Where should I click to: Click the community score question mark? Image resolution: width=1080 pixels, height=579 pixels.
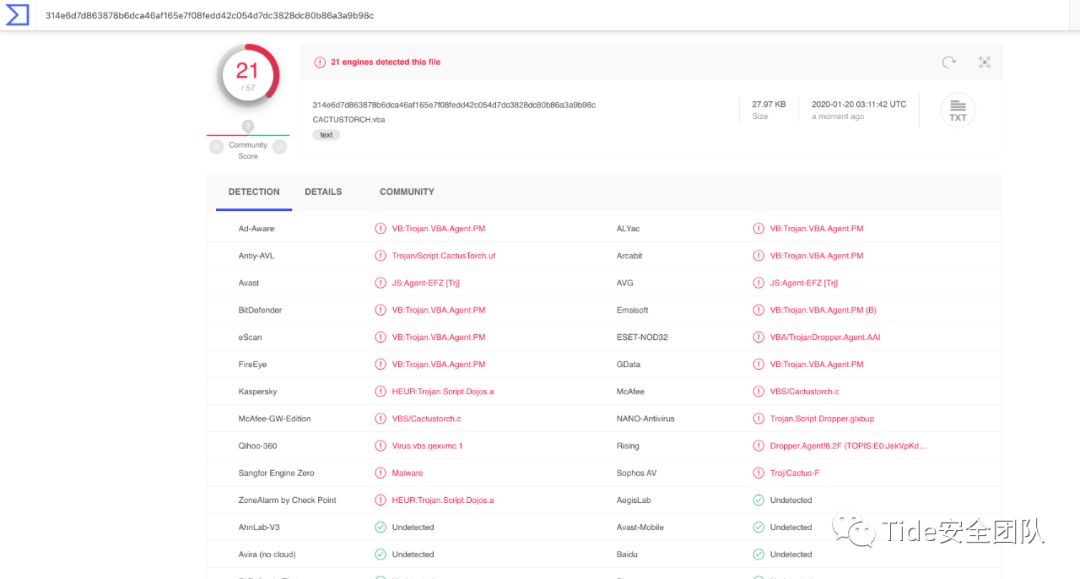point(248,126)
